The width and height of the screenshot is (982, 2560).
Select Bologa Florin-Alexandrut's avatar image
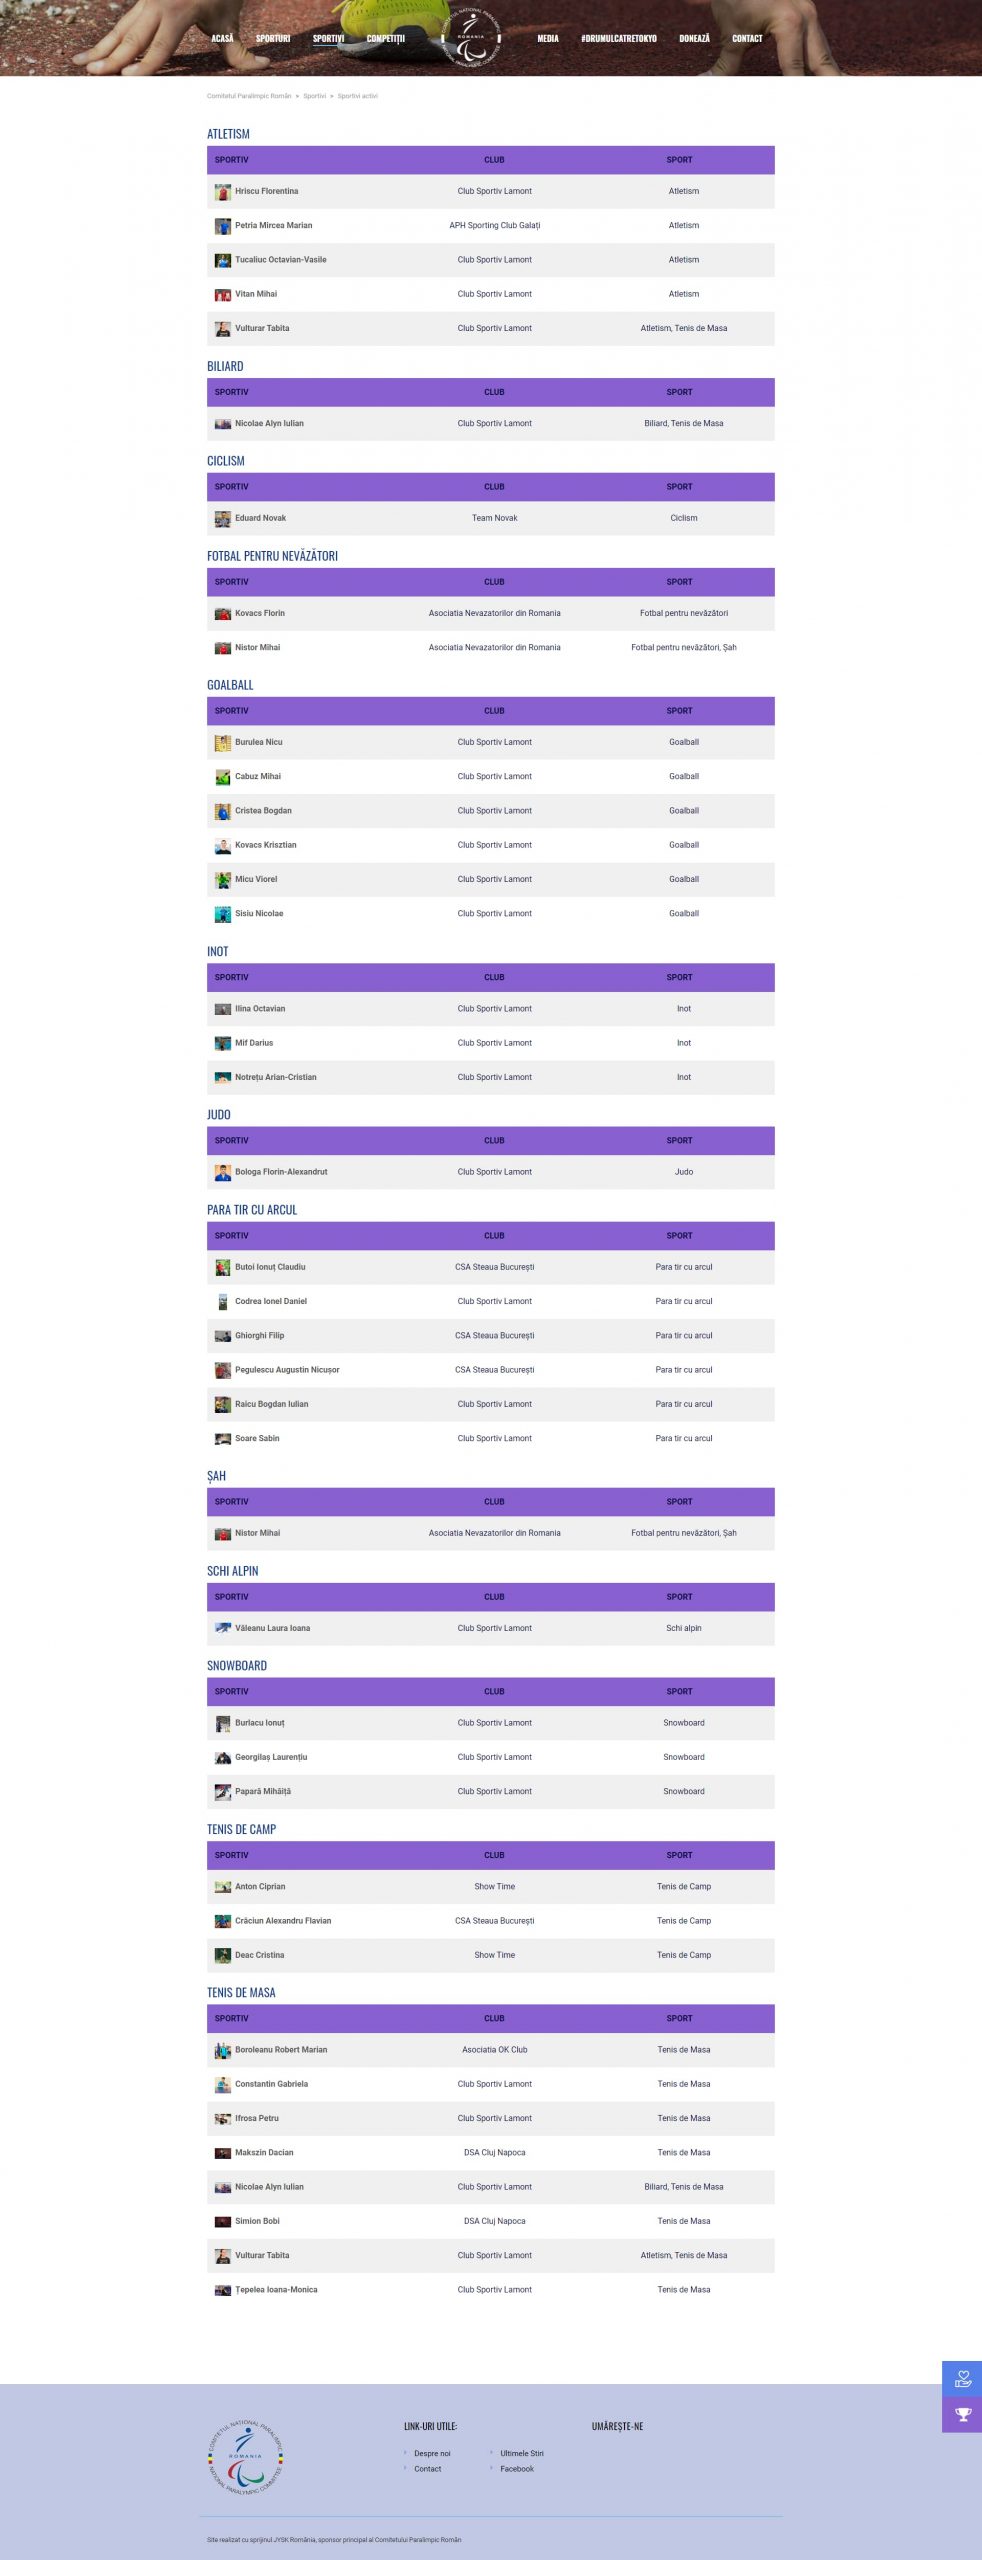pos(223,1172)
